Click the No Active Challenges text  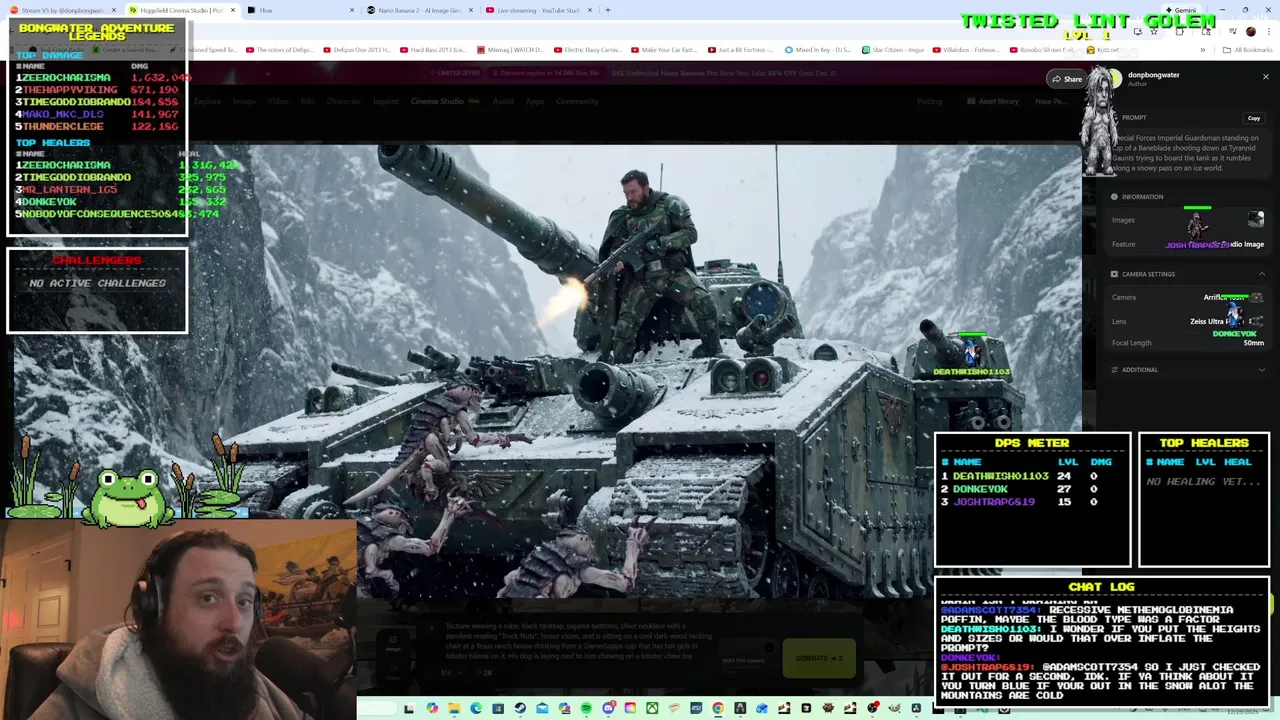pyautogui.click(x=97, y=283)
